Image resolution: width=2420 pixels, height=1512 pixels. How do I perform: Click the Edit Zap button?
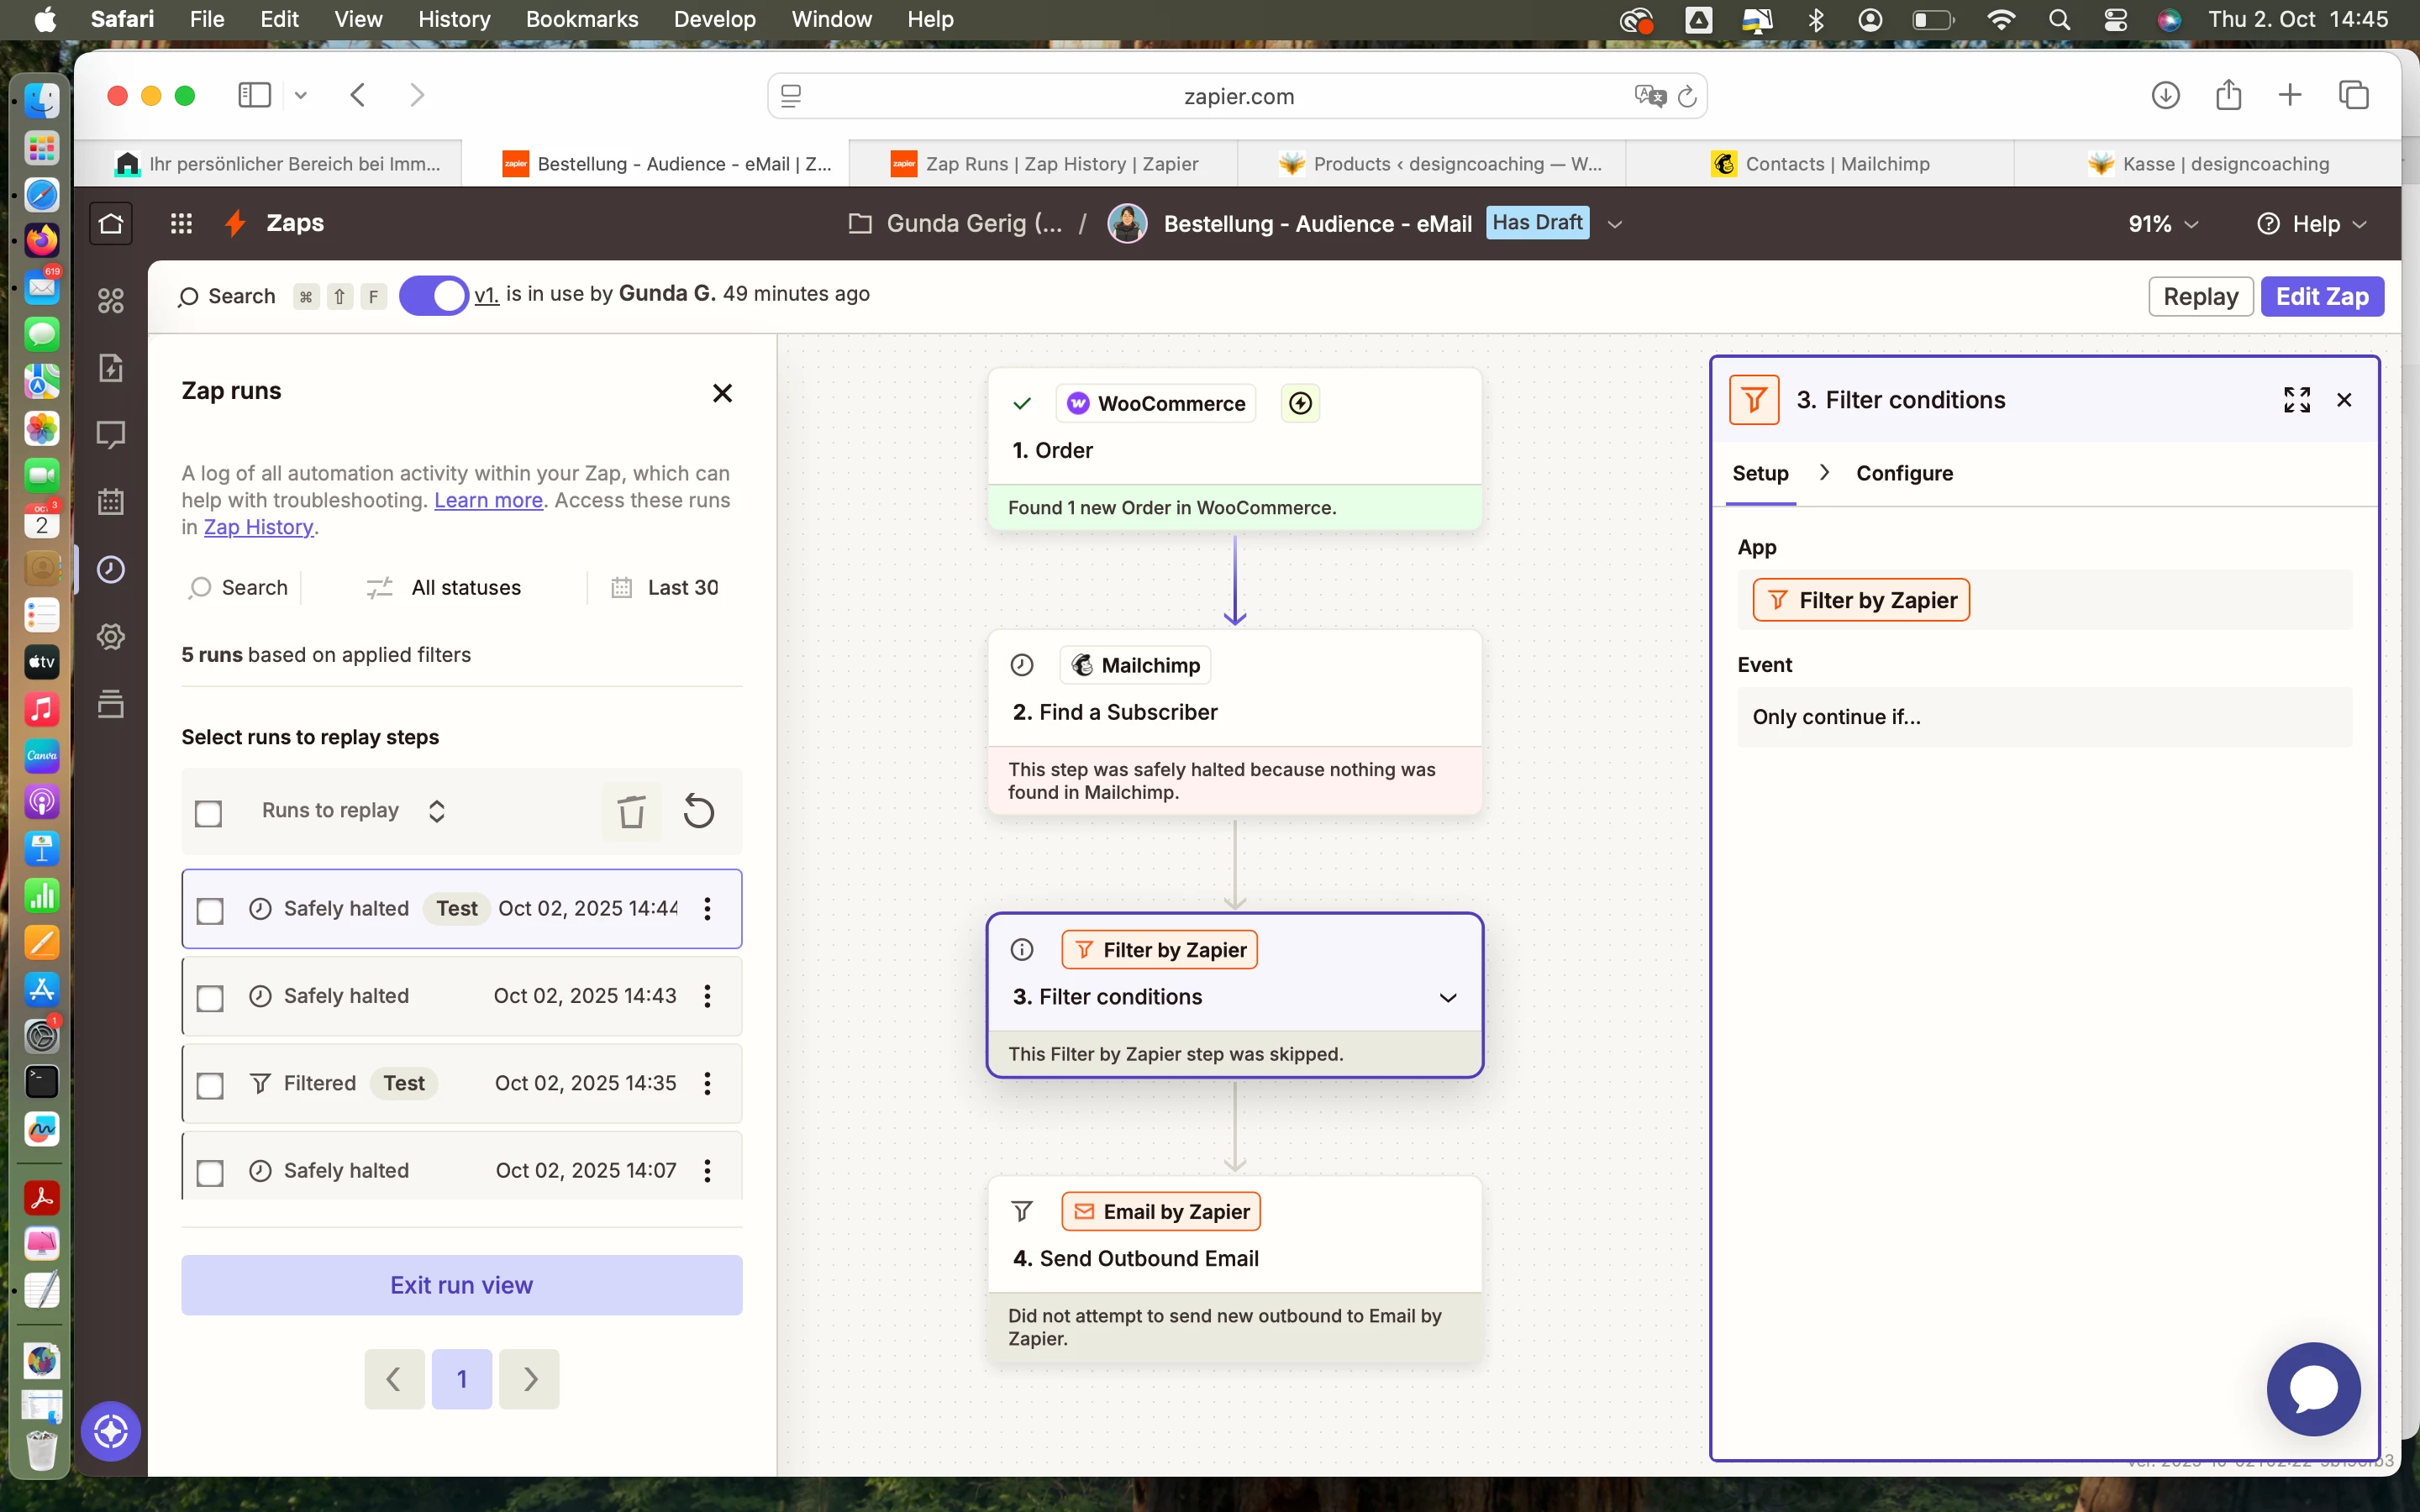pos(2322,297)
